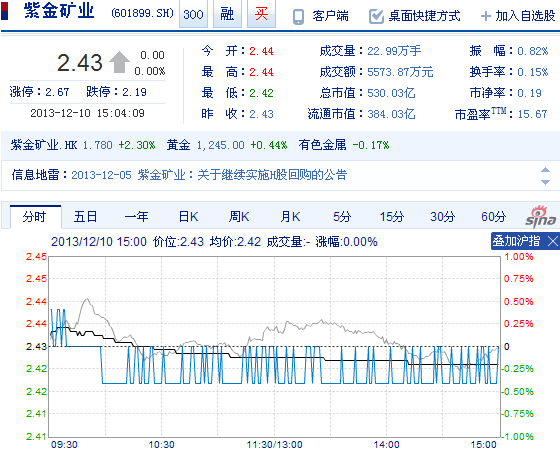Click the 涨停 2.67 limit value
The image size is (560, 452).
pos(57,92)
